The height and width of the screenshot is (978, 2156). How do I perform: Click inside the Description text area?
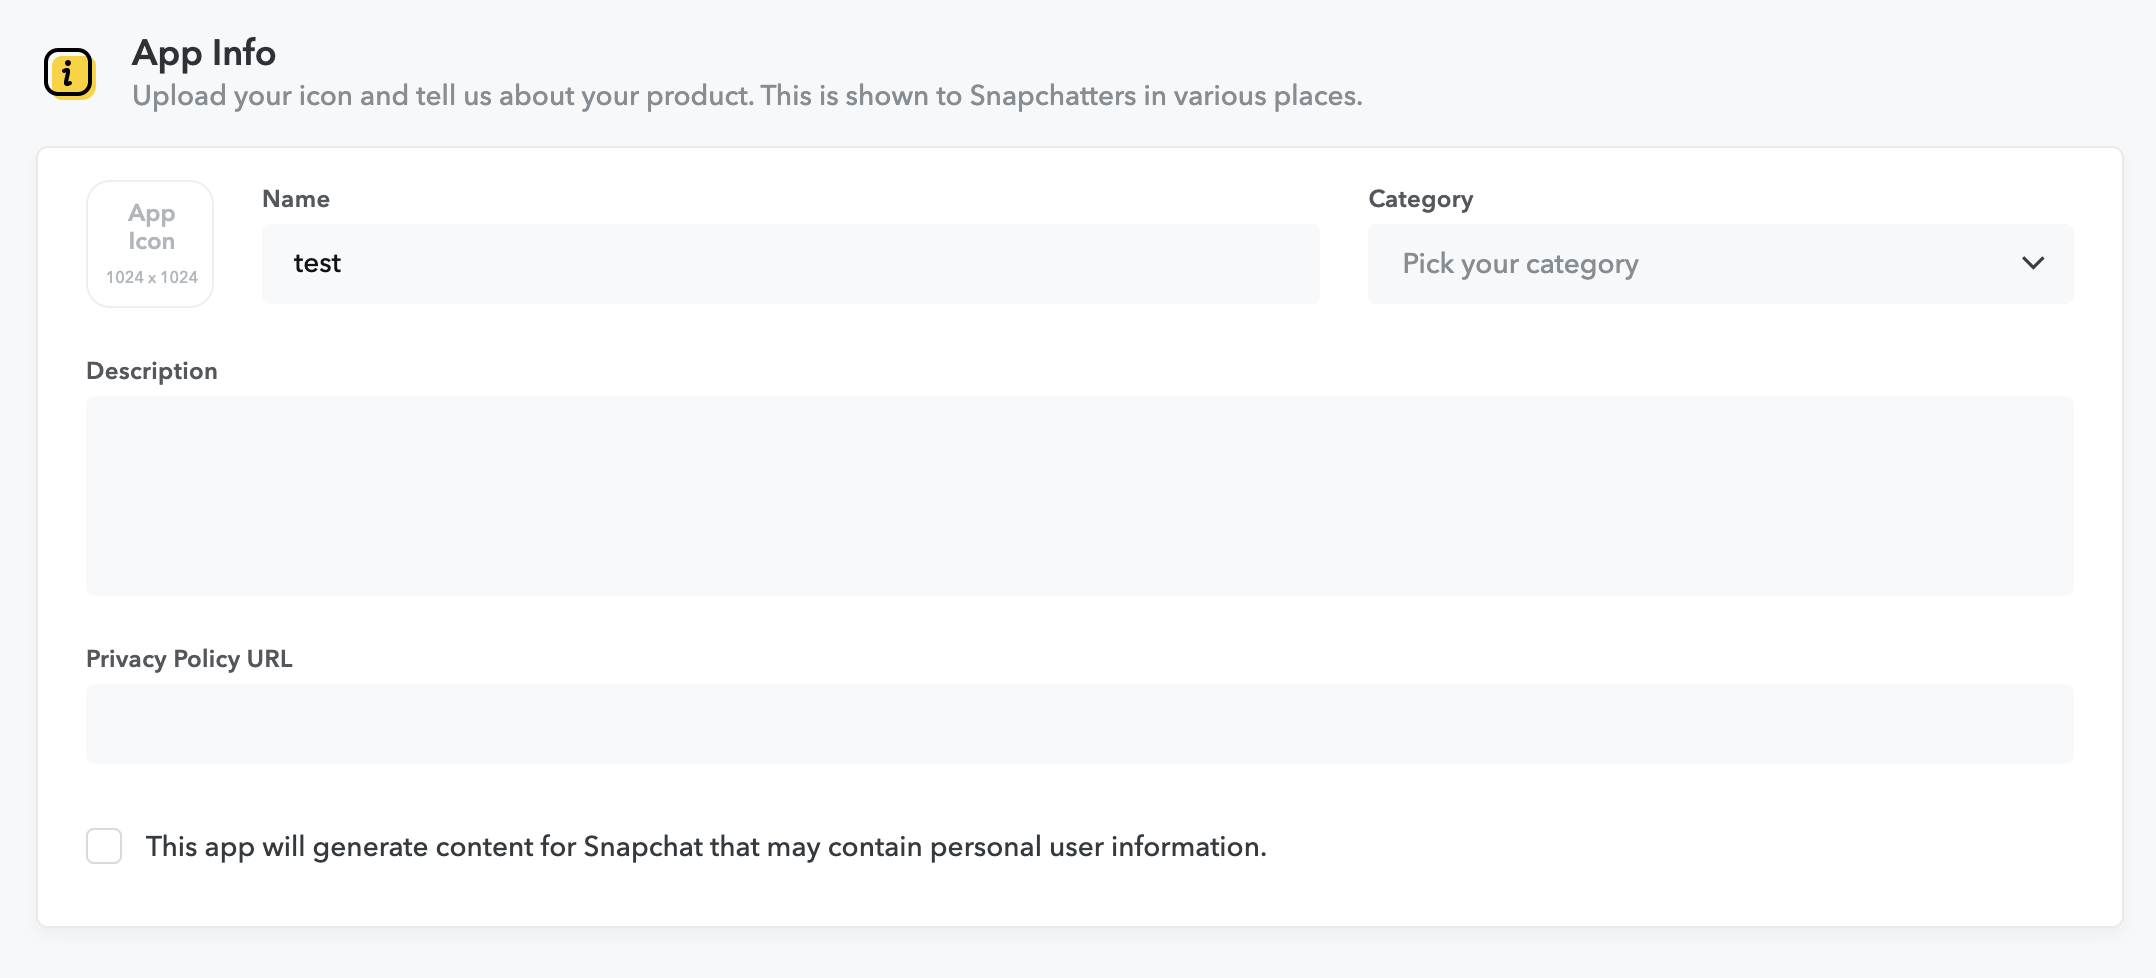point(1079,496)
